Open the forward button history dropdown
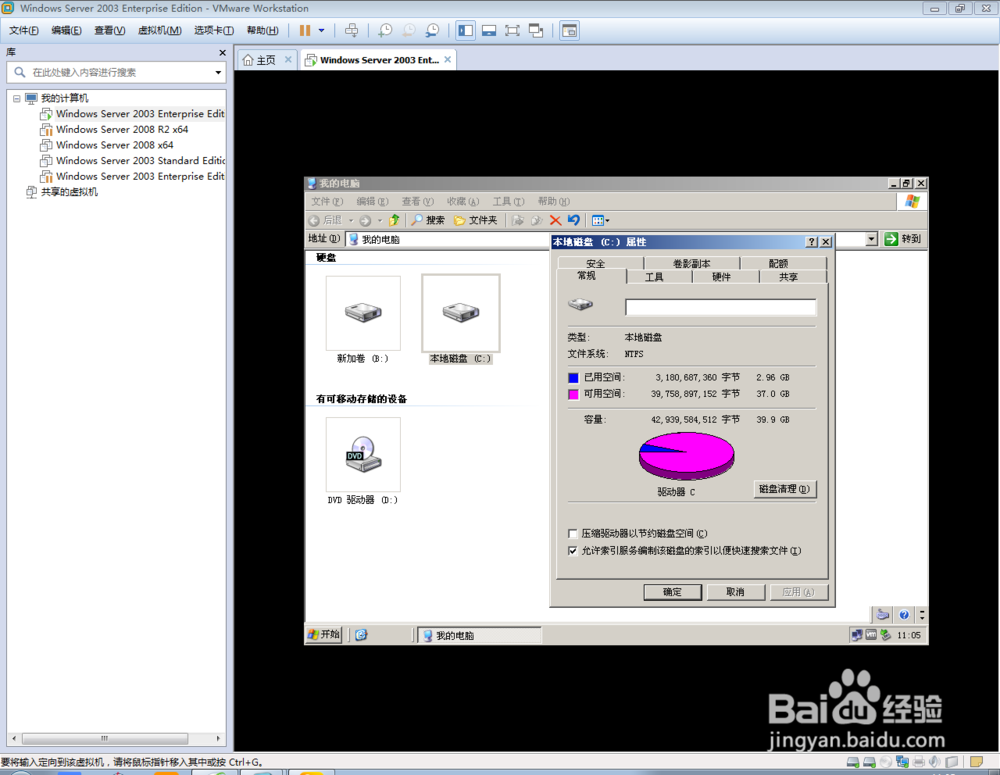Viewport: 1000px width, 775px height. 380,221
